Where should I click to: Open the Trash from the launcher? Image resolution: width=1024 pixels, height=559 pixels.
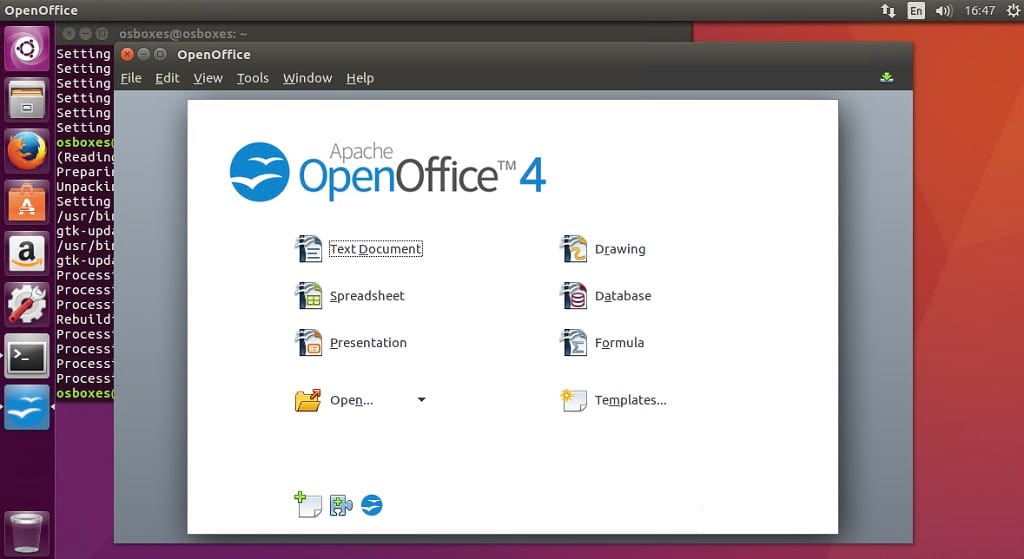(x=27, y=532)
